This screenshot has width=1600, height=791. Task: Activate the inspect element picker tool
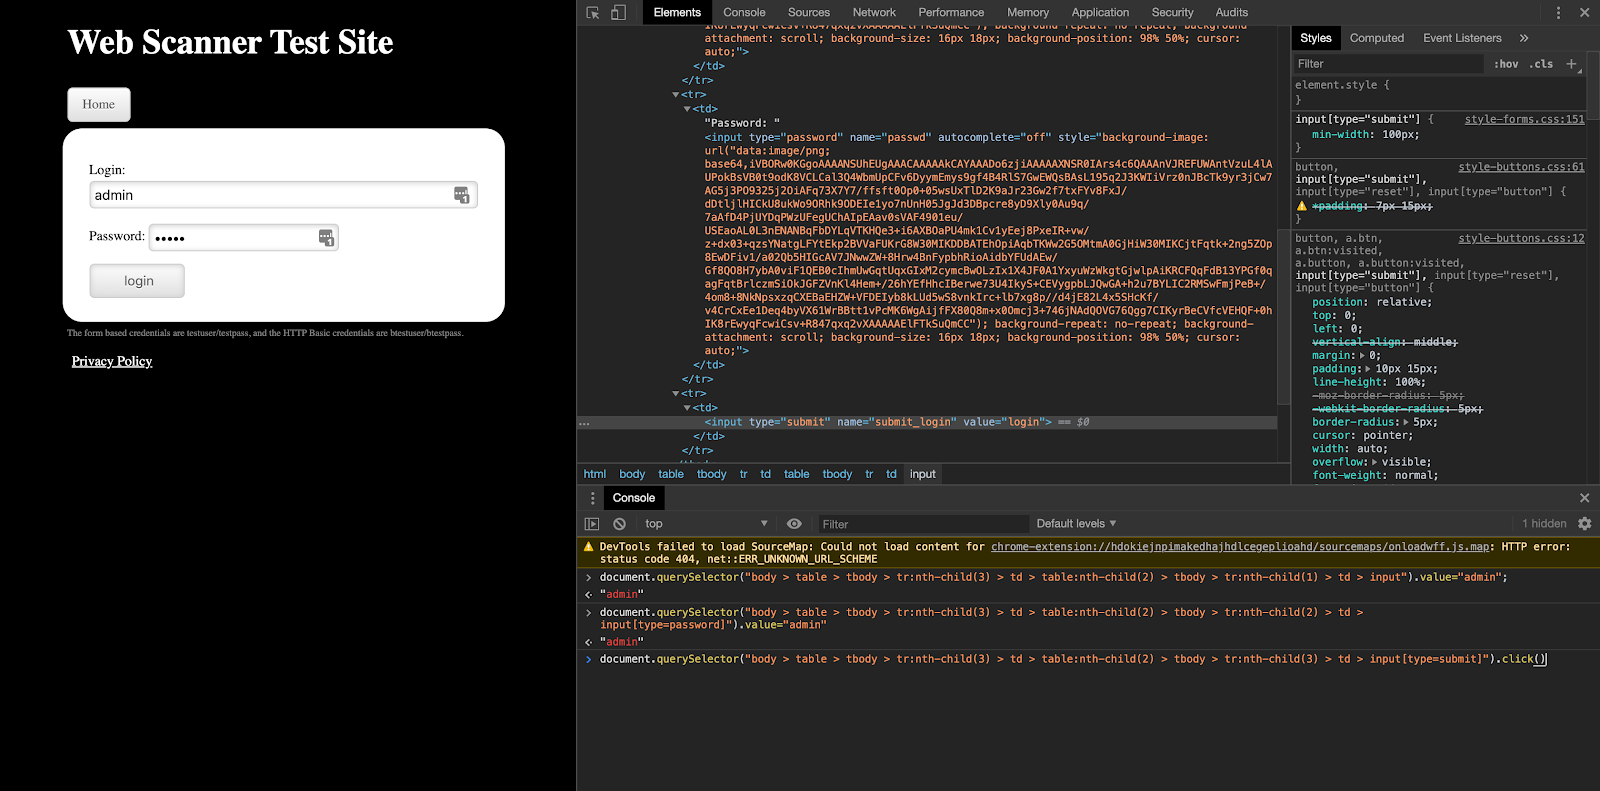pos(593,13)
